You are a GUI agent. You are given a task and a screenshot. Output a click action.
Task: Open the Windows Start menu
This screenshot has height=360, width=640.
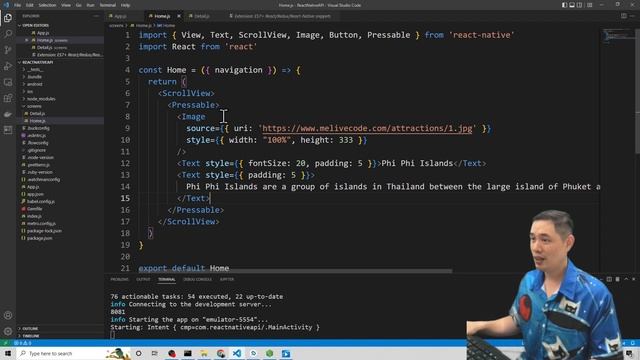tap(8, 353)
